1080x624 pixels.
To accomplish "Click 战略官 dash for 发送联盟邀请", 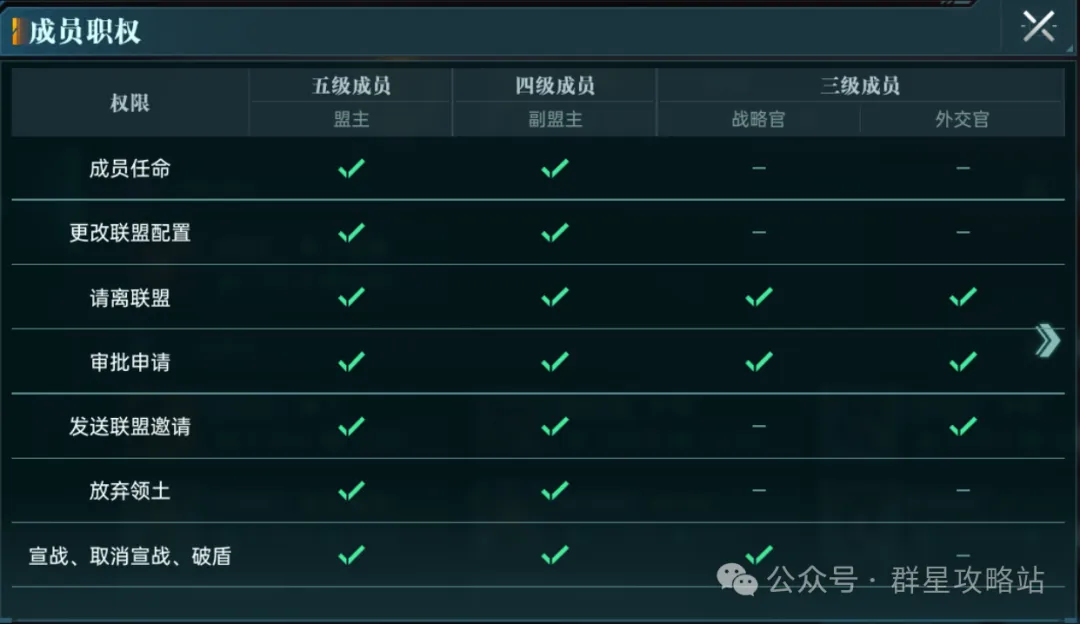I will click(758, 426).
